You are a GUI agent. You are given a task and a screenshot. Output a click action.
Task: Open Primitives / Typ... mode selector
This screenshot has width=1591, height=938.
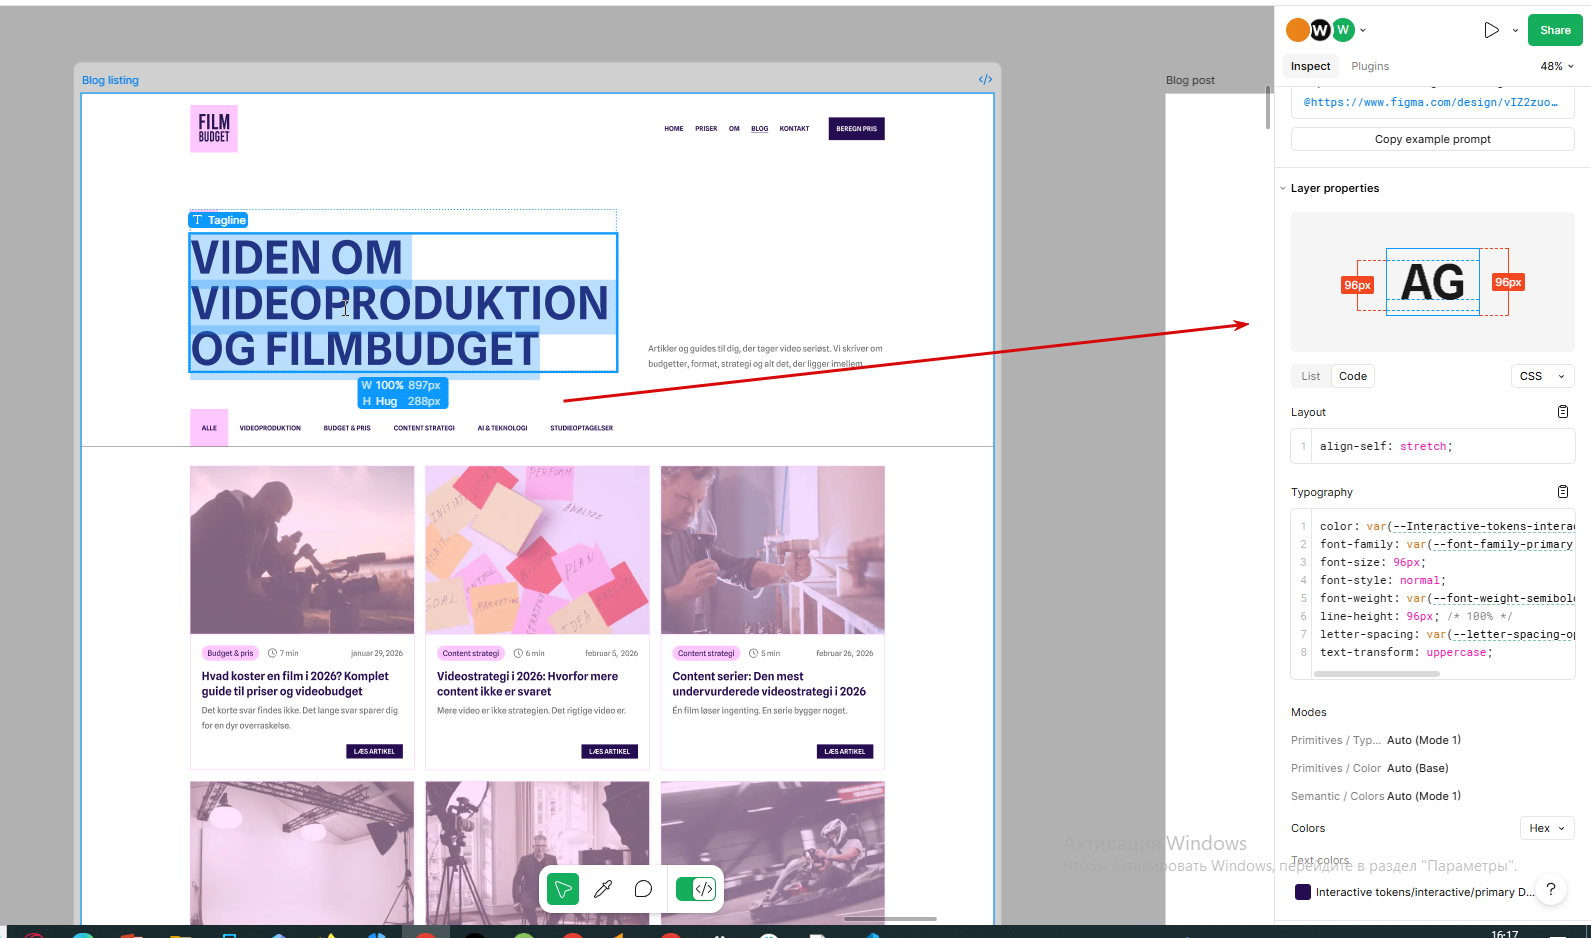click(x=1423, y=740)
